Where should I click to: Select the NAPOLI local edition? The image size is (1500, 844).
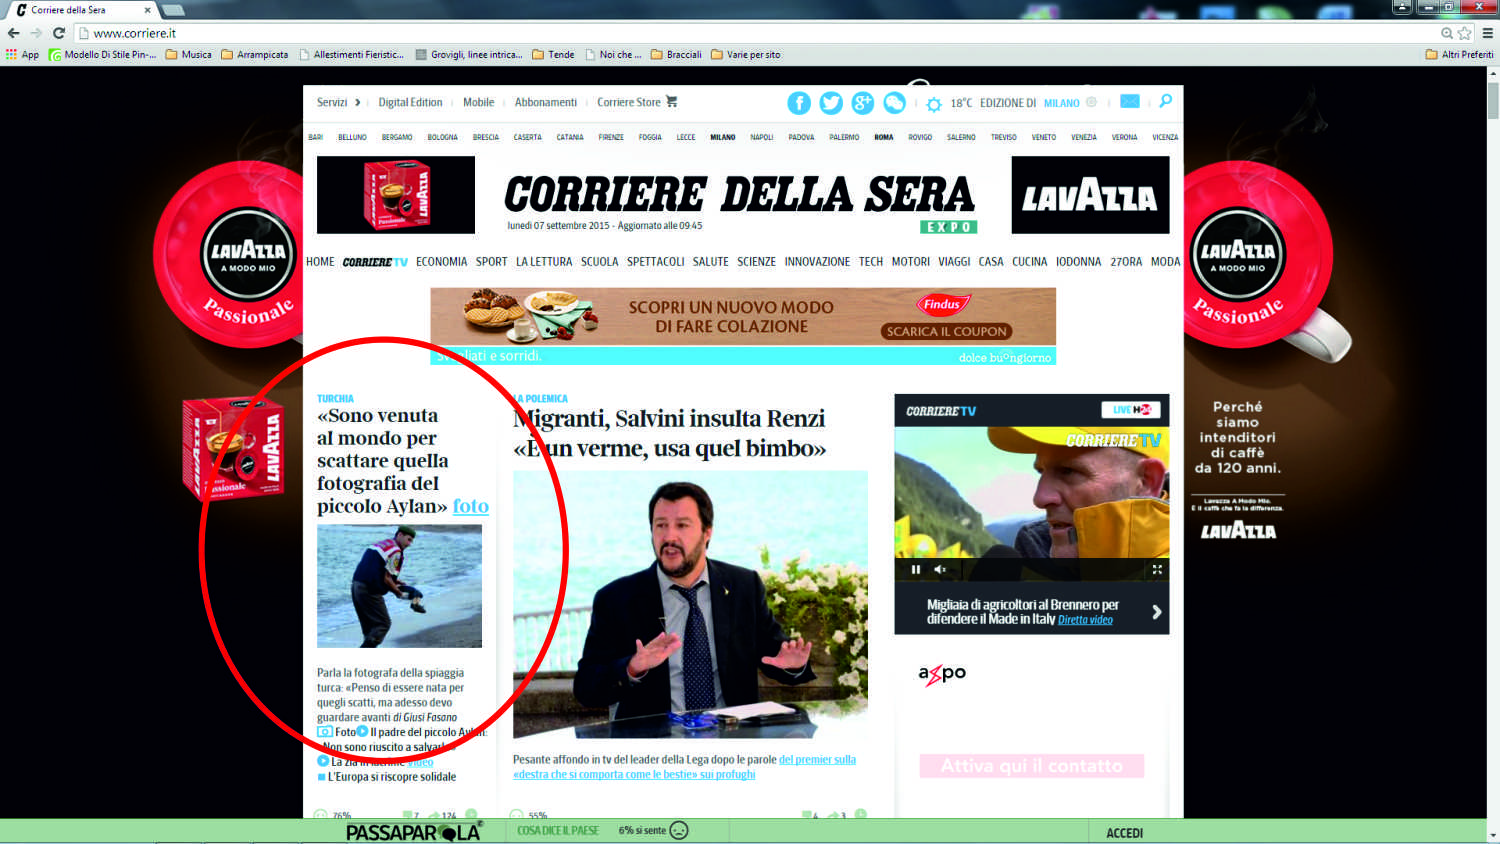(x=762, y=137)
